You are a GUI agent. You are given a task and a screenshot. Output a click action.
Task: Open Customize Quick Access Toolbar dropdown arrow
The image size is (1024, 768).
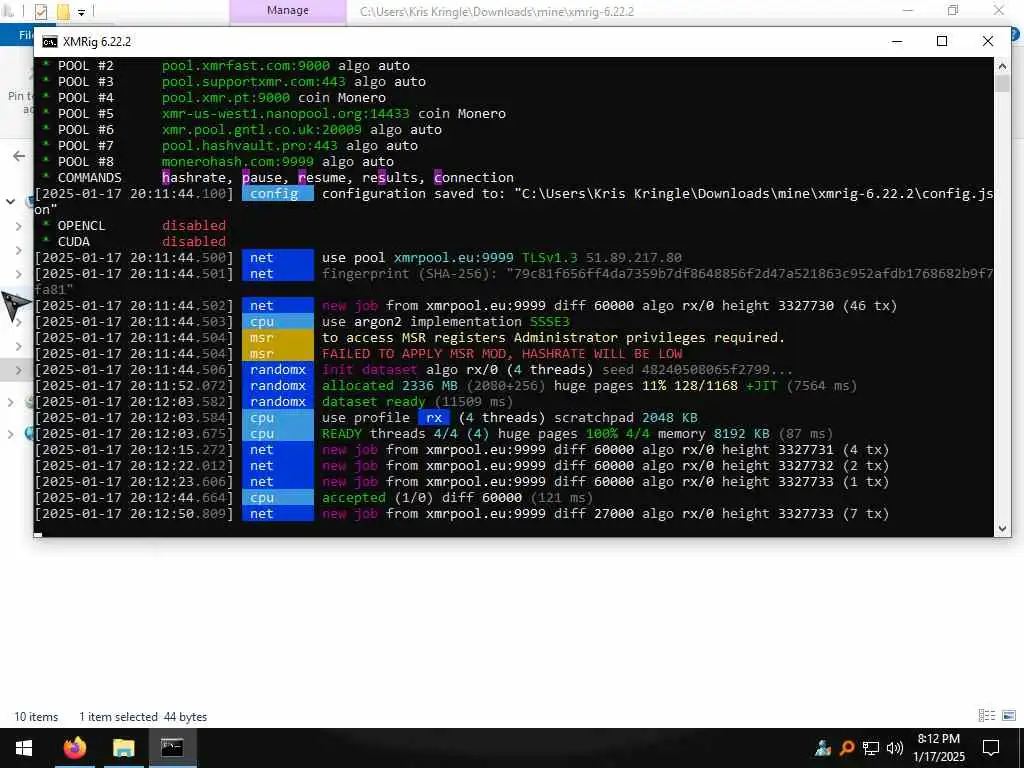(82, 12)
